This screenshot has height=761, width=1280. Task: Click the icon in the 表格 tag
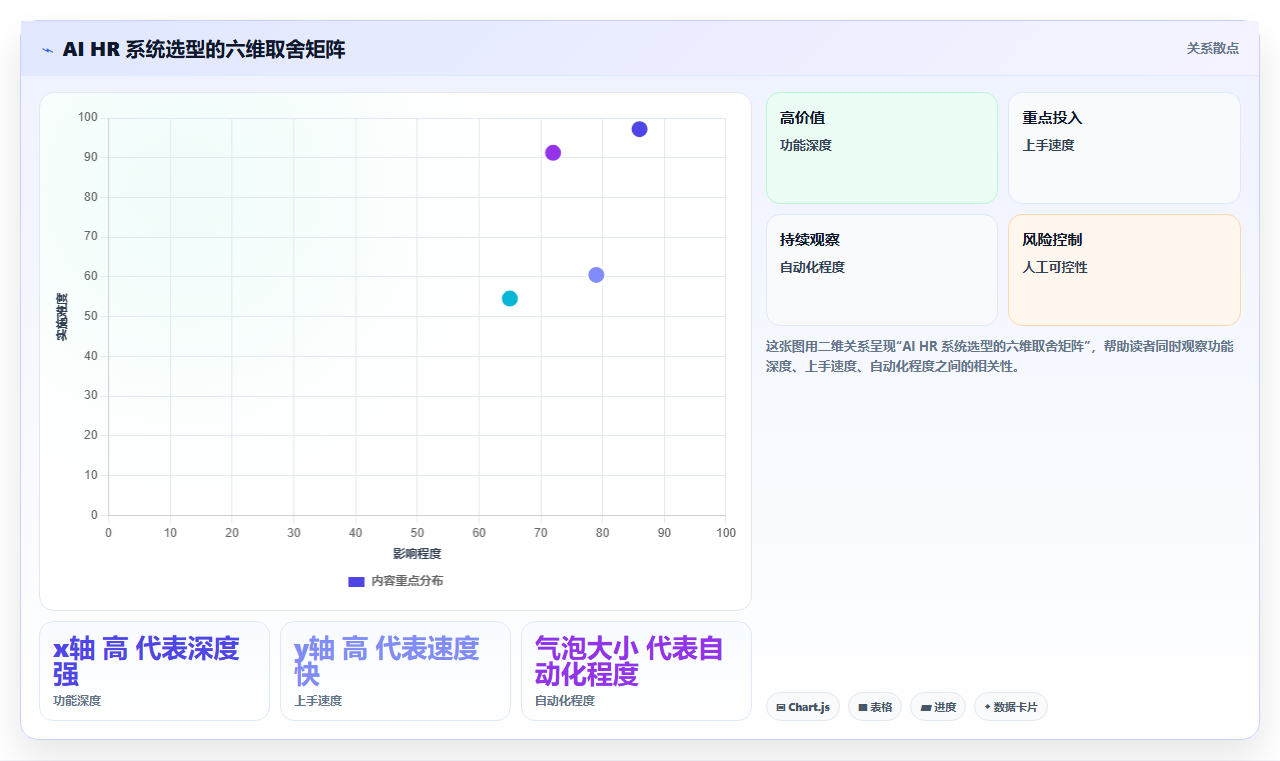tap(863, 708)
